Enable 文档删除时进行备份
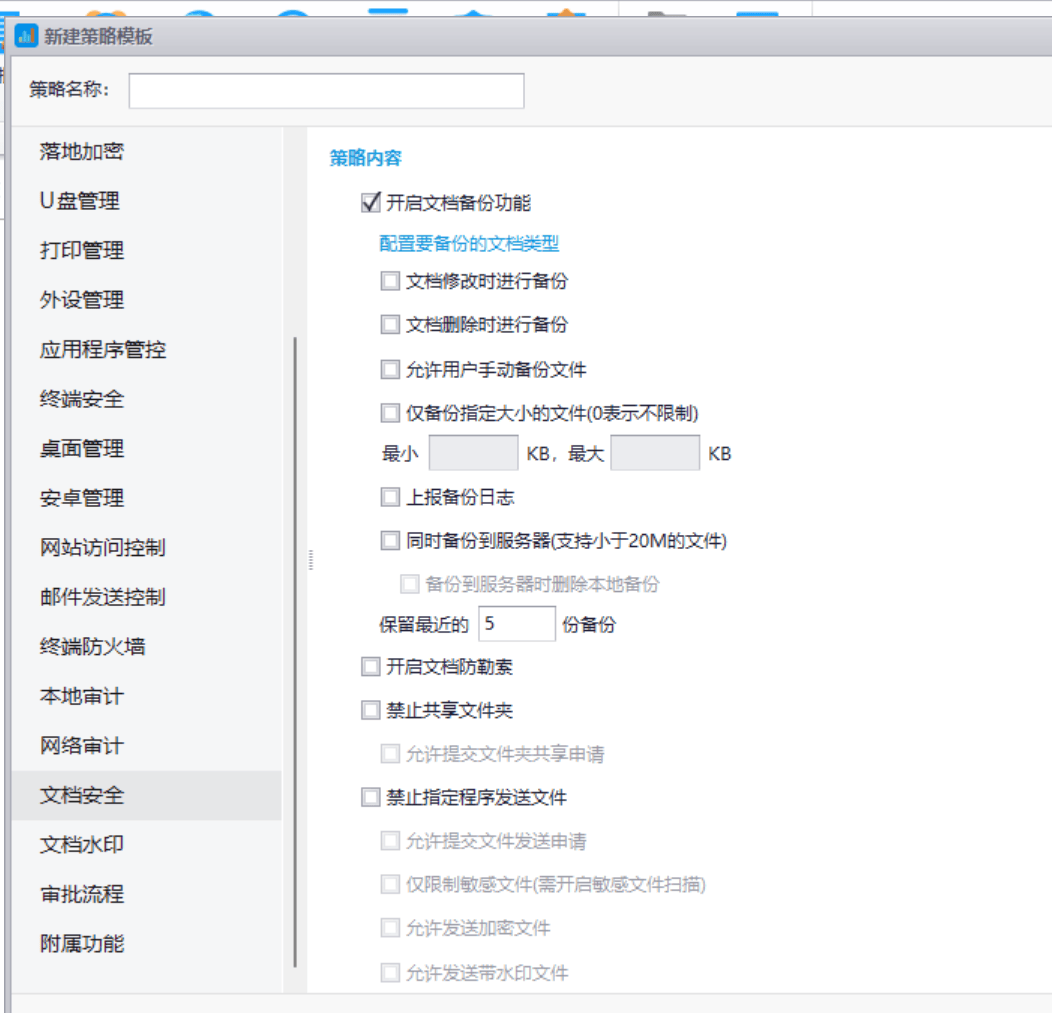 [x=389, y=324]
